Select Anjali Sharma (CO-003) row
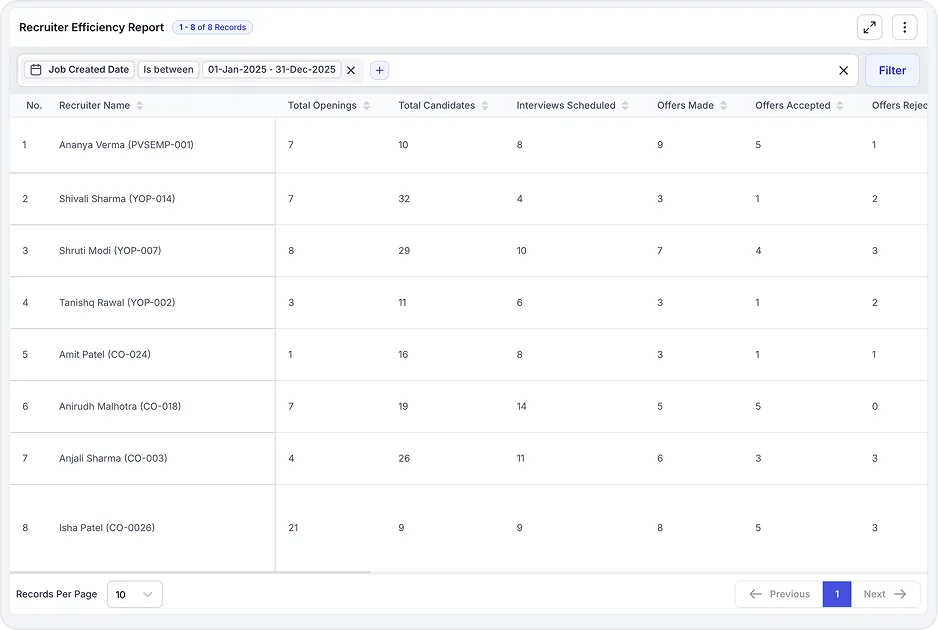938x630 pixels. coord(468,459)
